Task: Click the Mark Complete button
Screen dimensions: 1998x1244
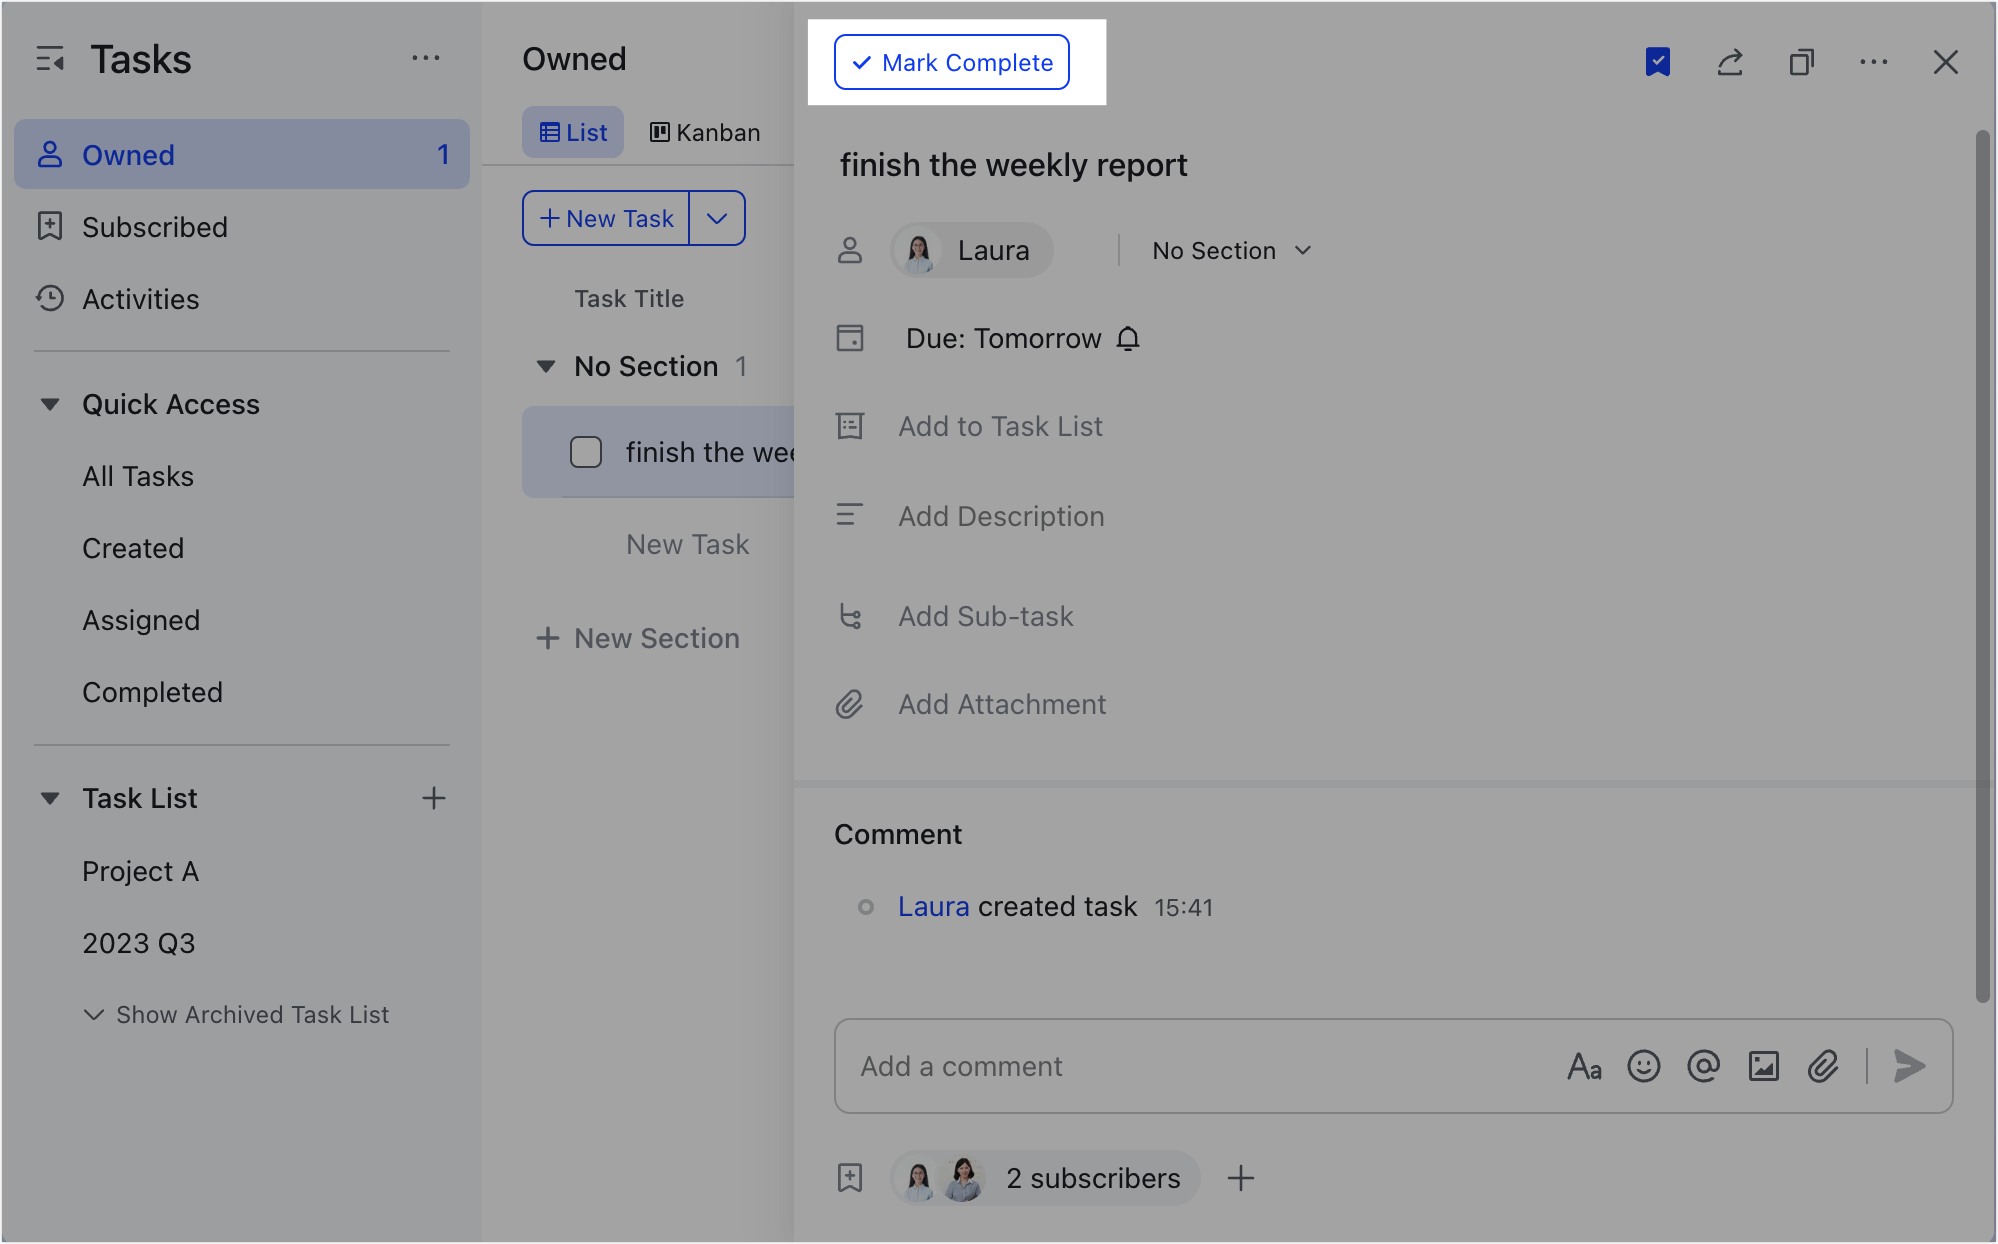Action: pos(953,62)
